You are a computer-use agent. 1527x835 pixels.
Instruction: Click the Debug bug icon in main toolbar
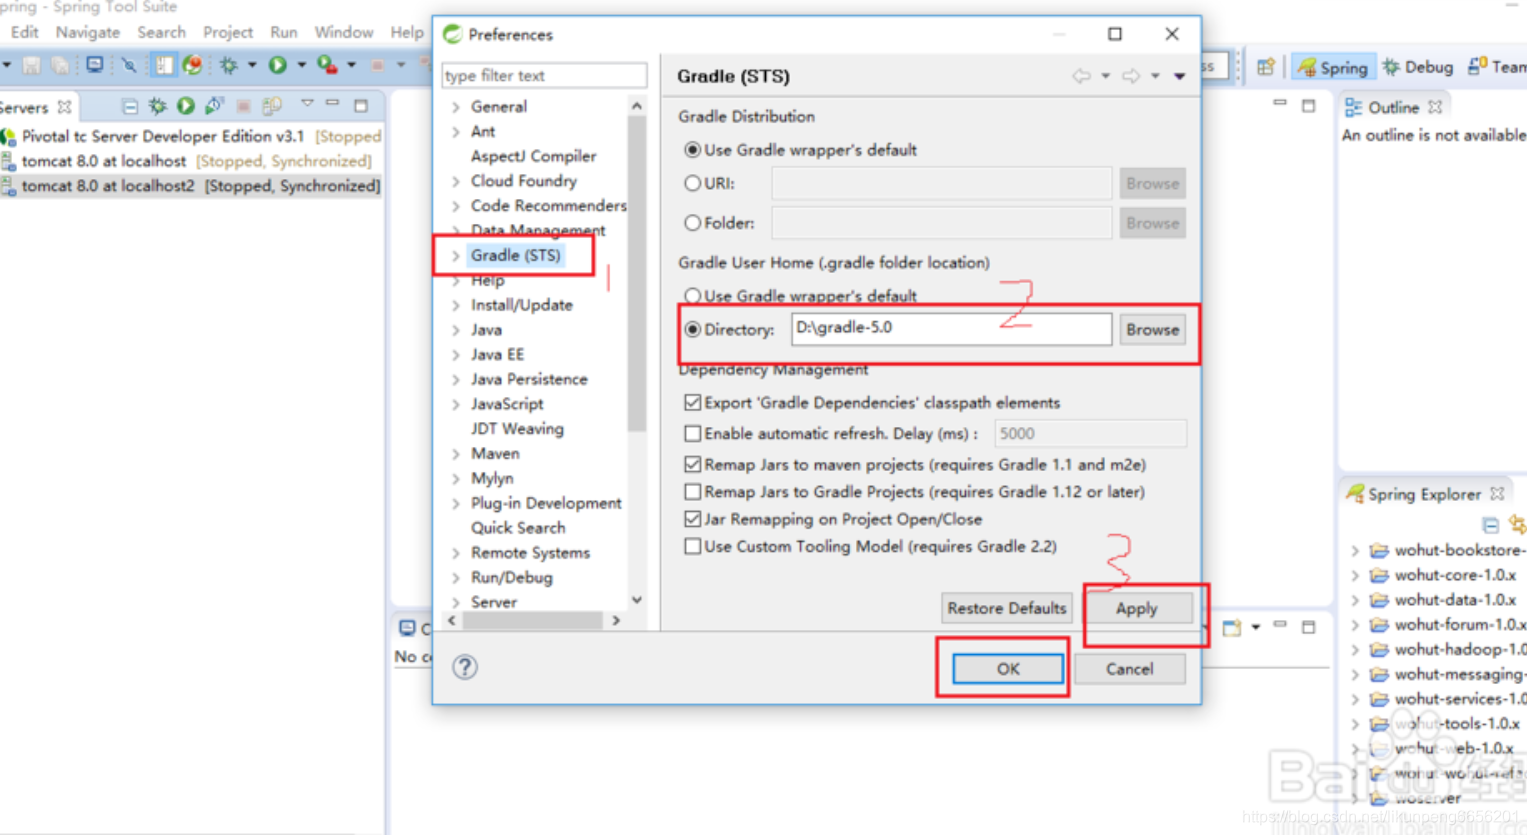point(229,65)
